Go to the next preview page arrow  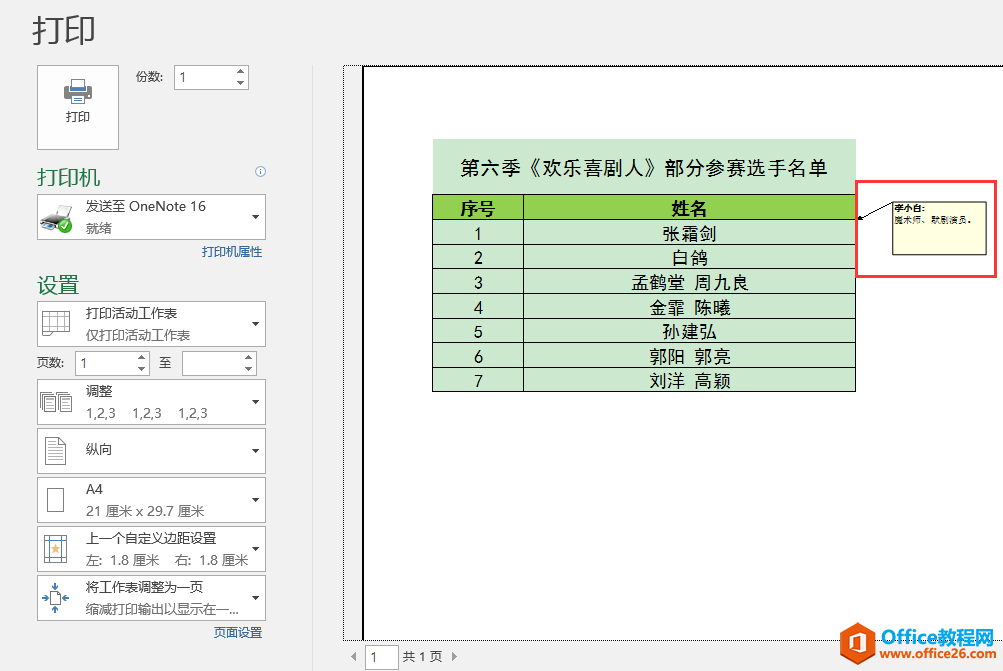454,657
